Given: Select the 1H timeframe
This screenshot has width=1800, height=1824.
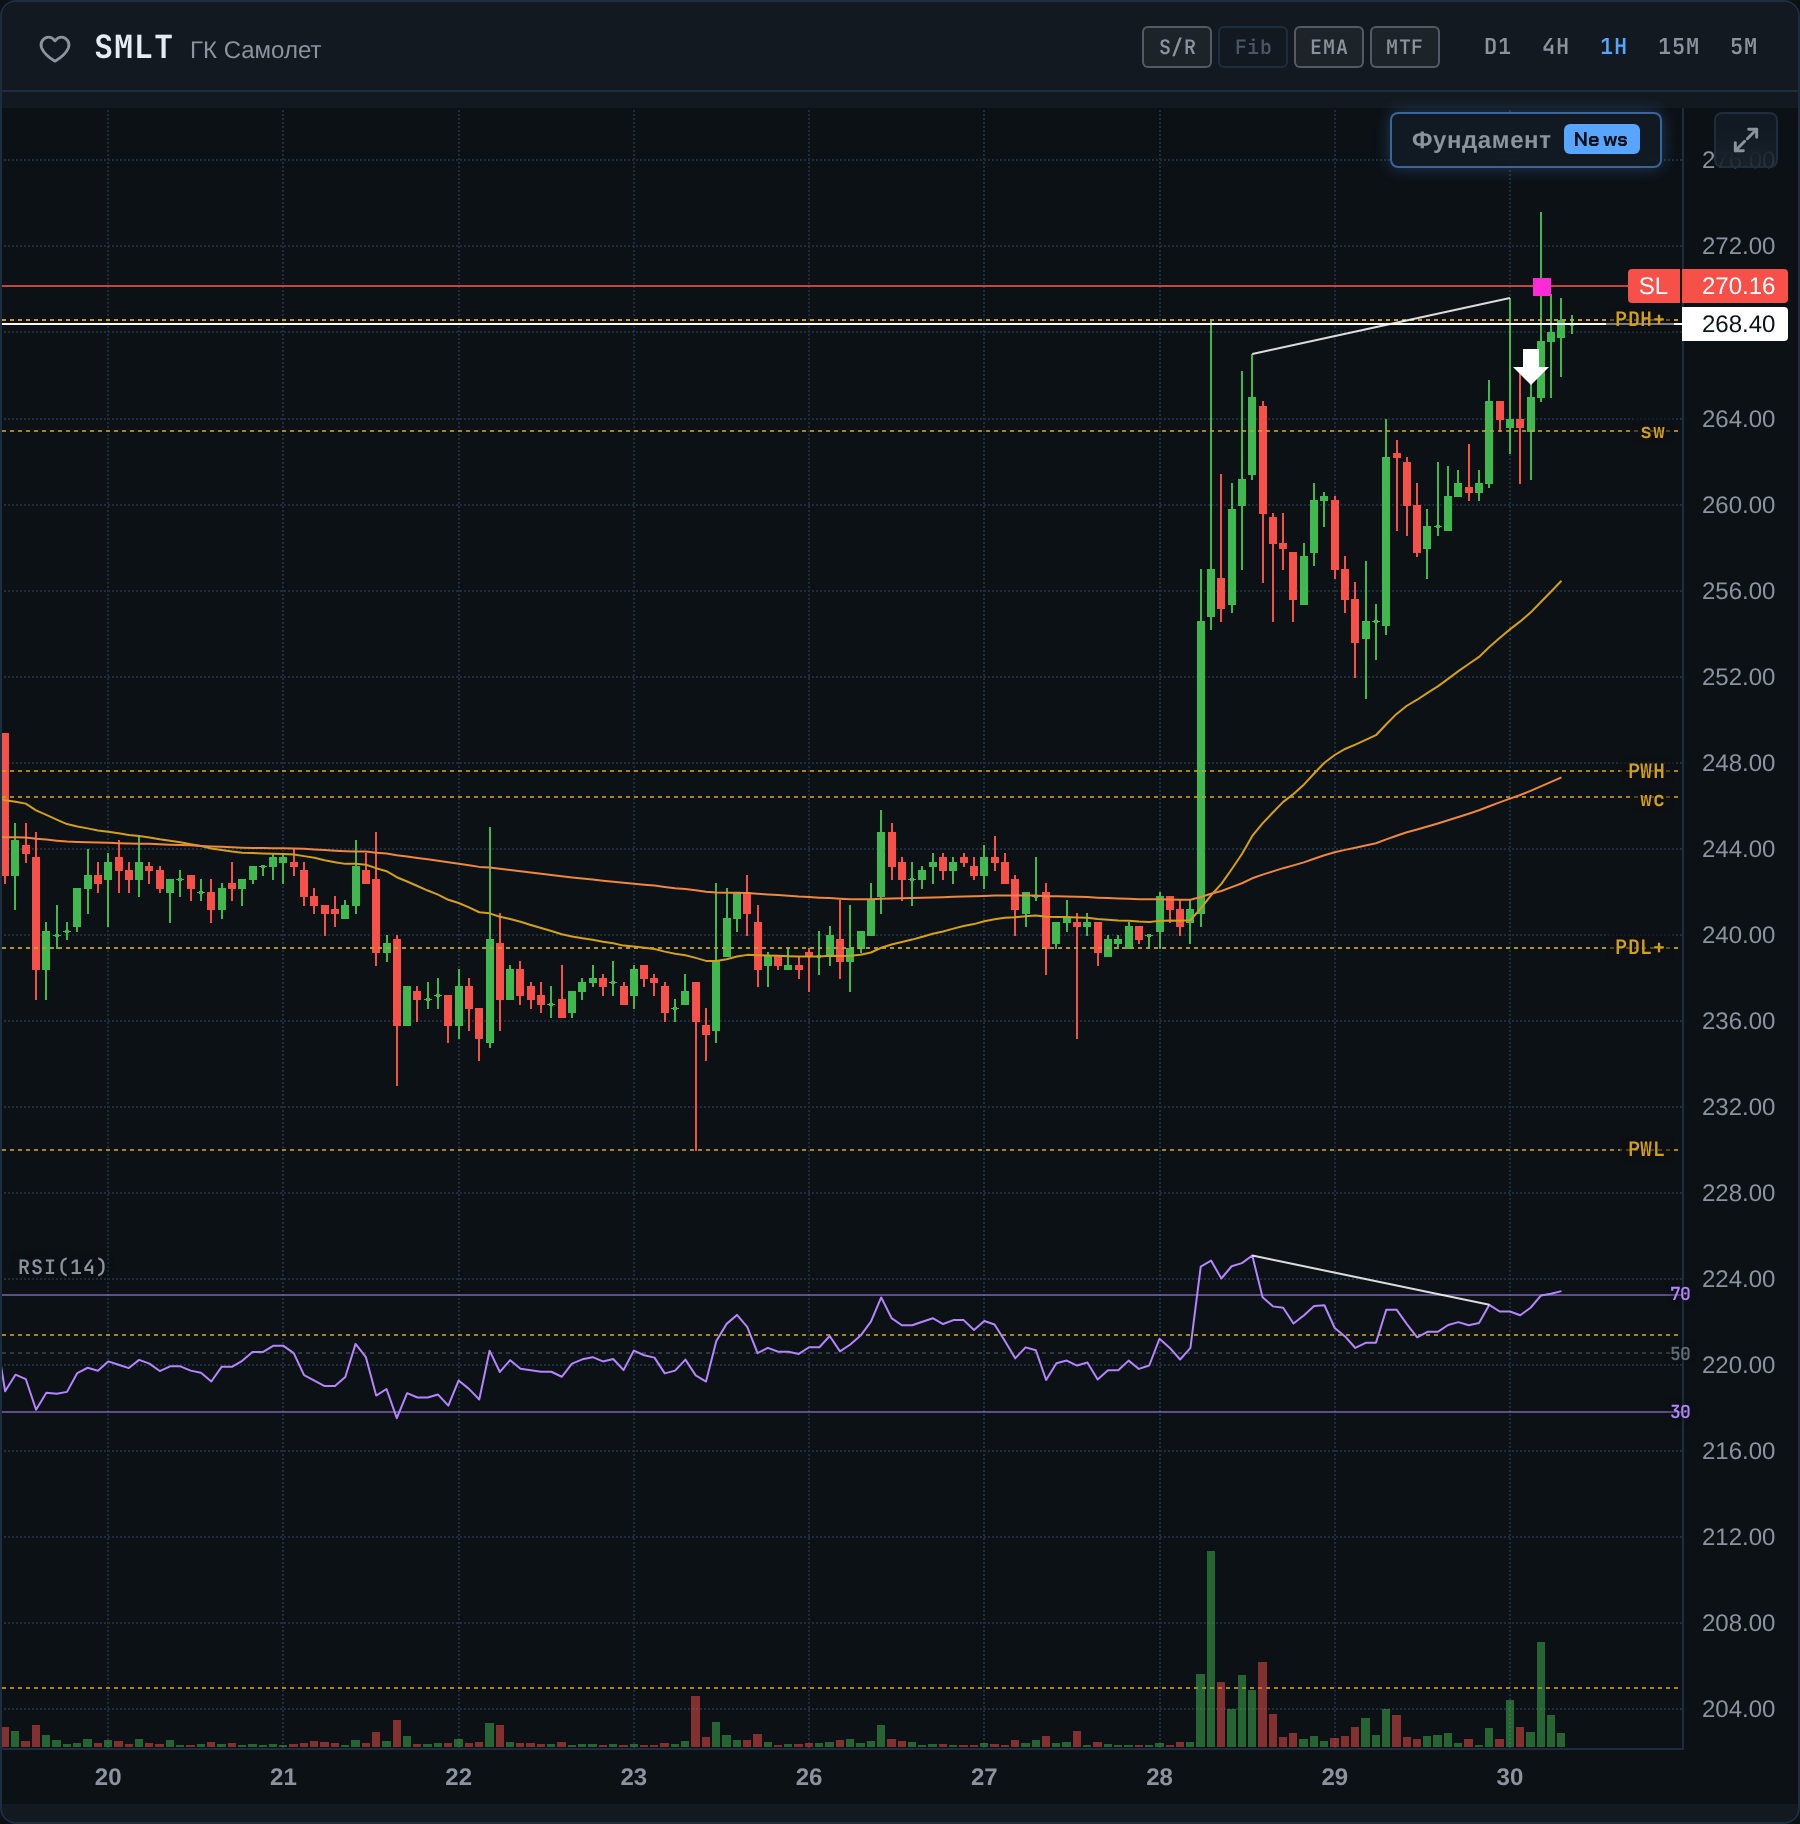Looking at the screenshot, I should [x=1613, y=47].
